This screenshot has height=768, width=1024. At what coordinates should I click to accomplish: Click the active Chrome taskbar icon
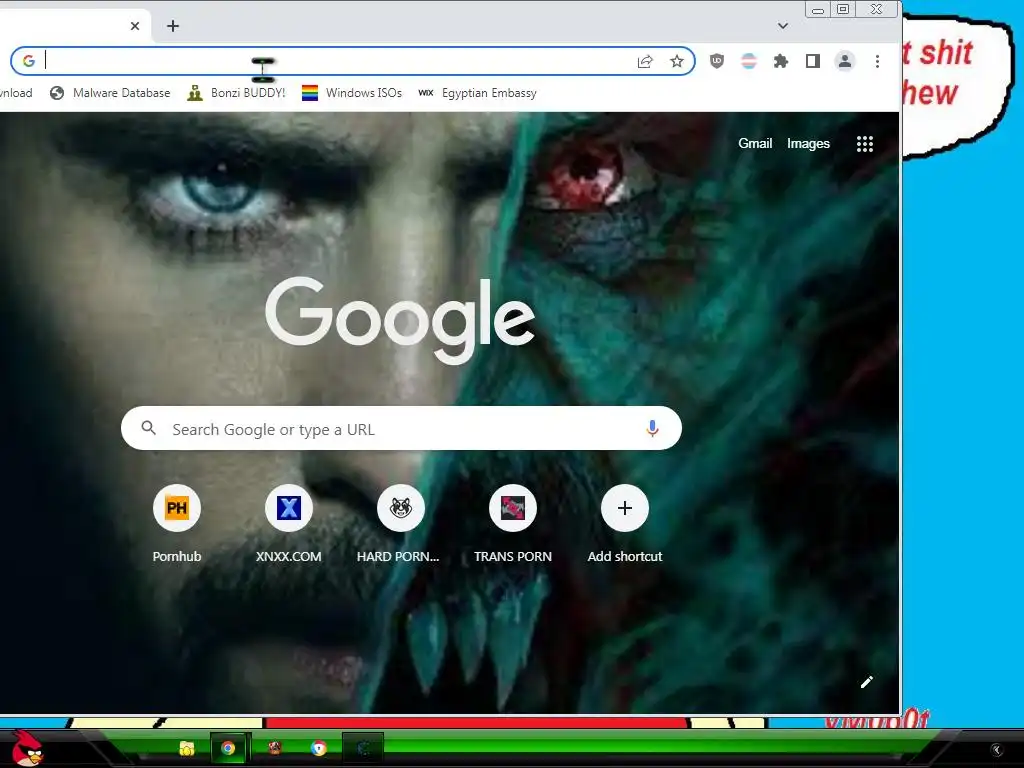tap(228, 748)
